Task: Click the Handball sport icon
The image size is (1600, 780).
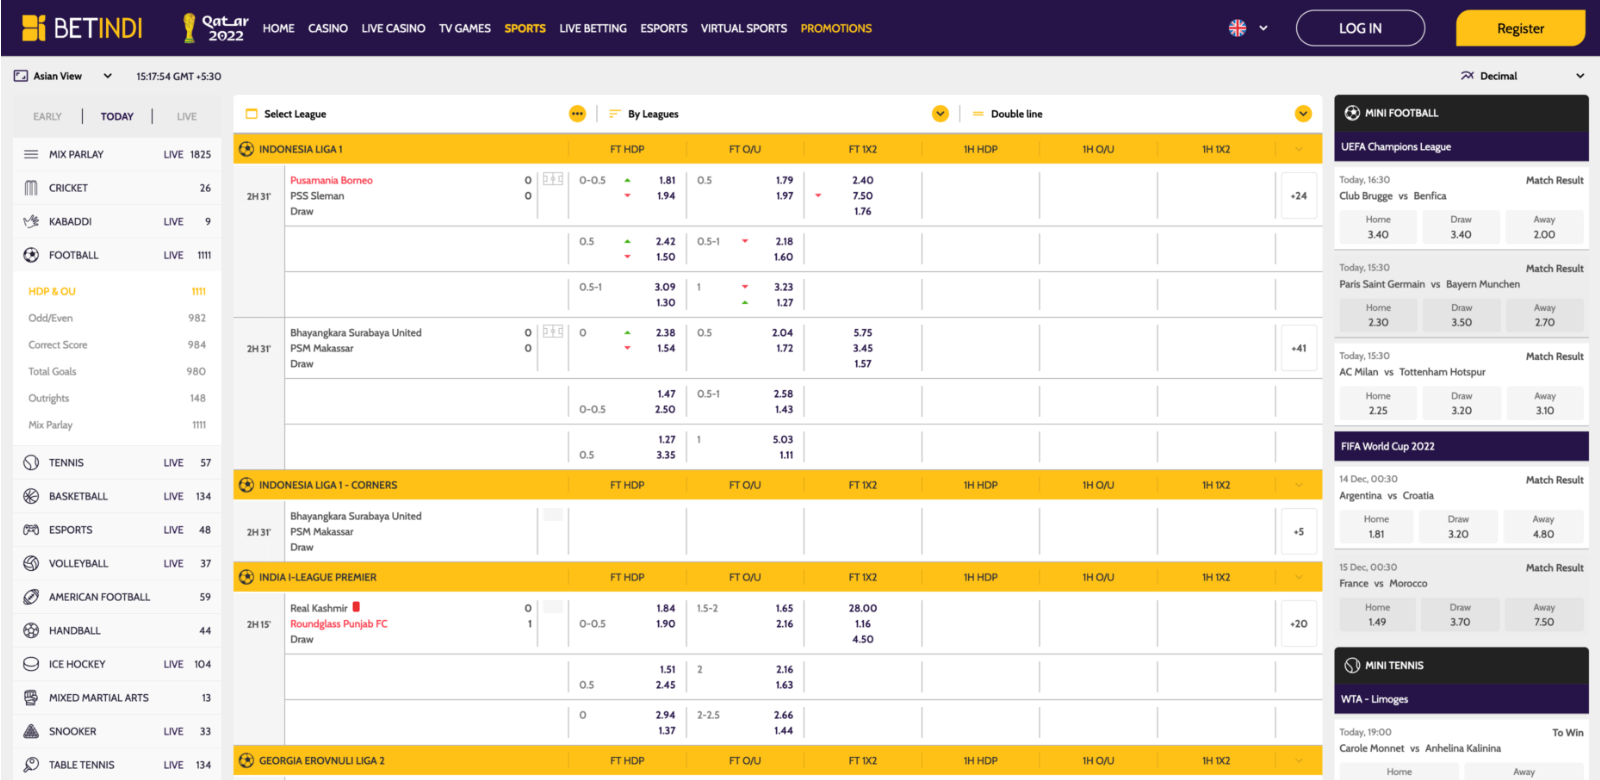Action: (31, 631)
